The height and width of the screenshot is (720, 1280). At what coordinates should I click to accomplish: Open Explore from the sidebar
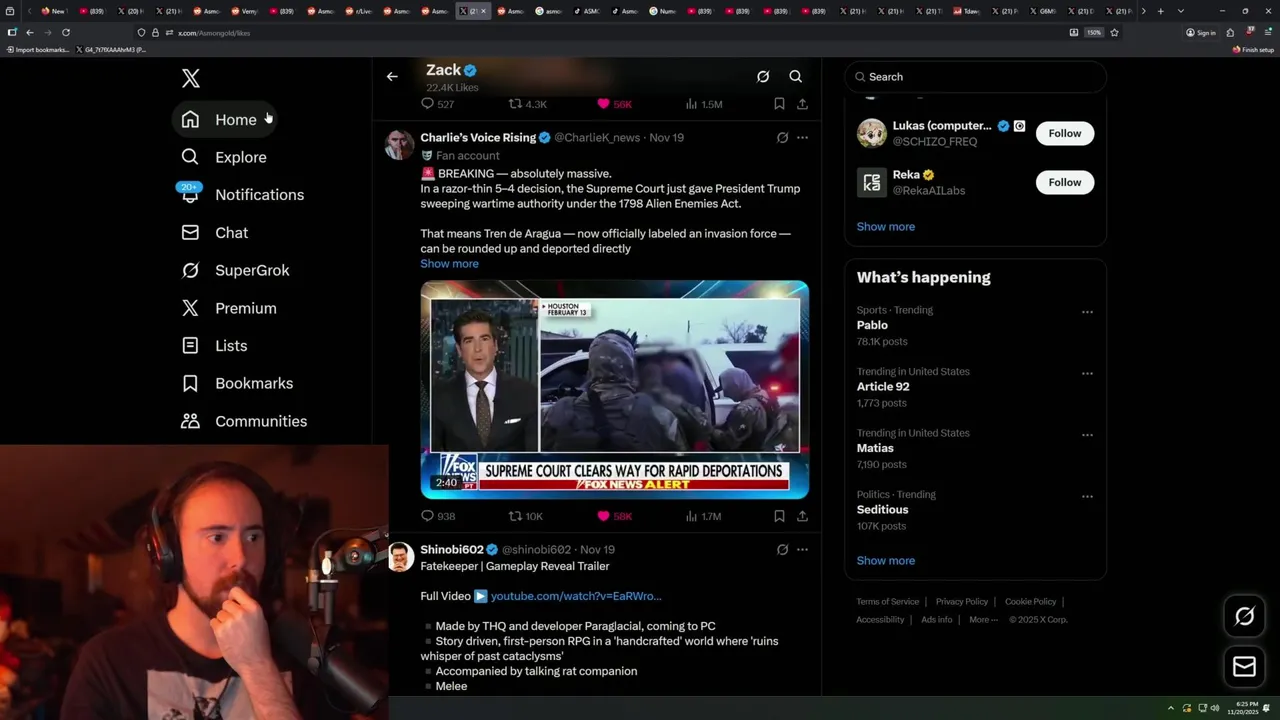[224, 157]
